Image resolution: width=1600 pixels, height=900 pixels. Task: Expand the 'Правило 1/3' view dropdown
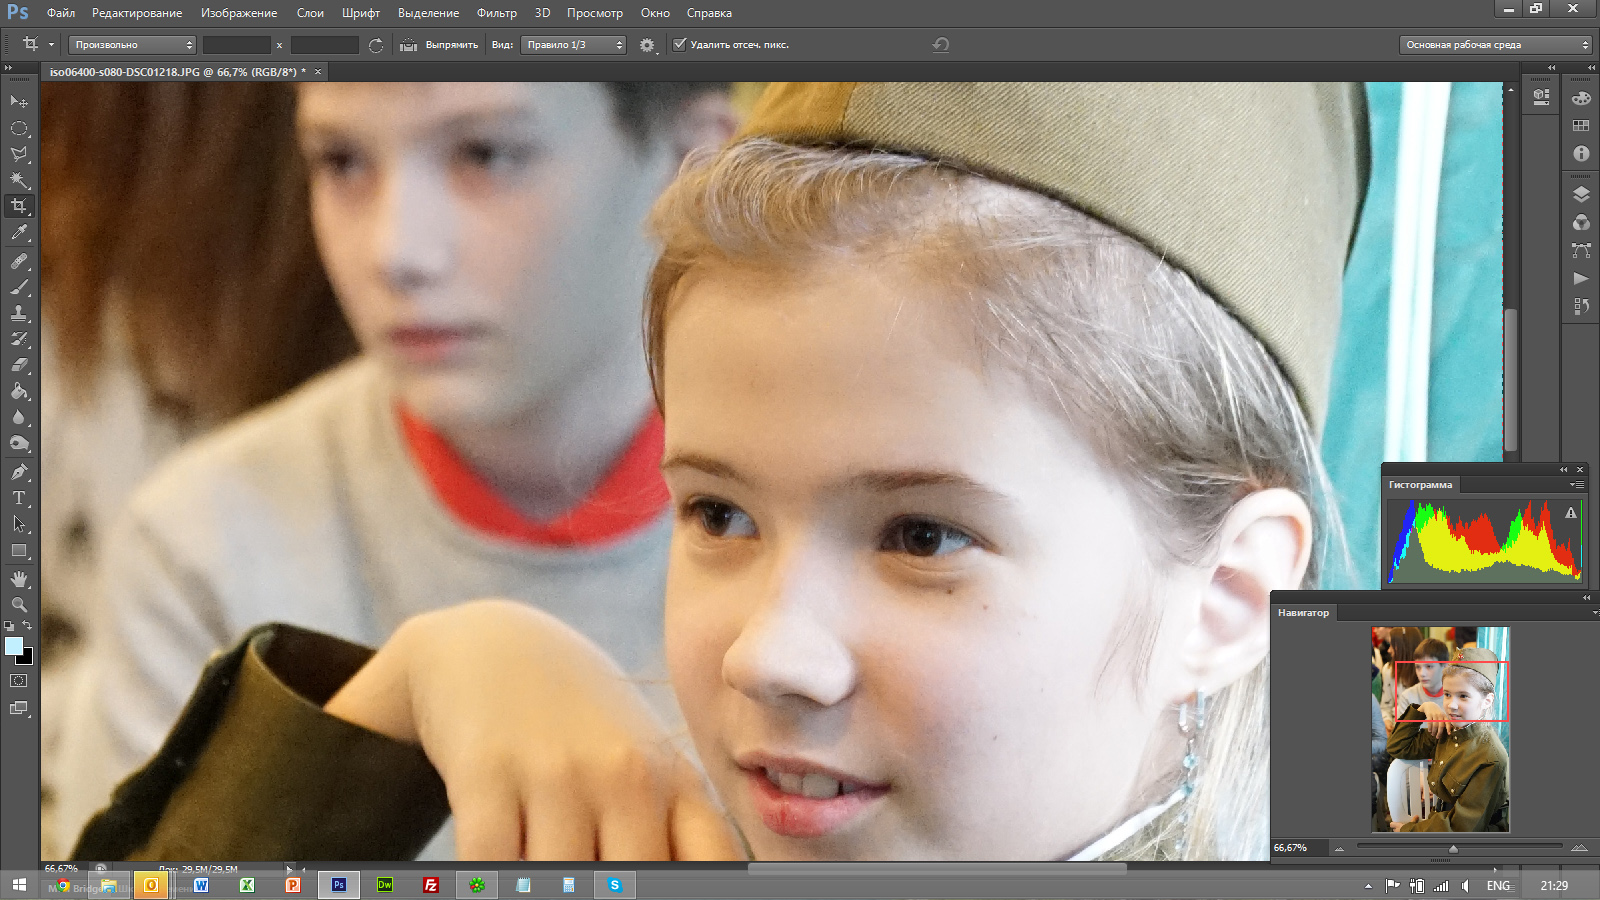[573, 45]
